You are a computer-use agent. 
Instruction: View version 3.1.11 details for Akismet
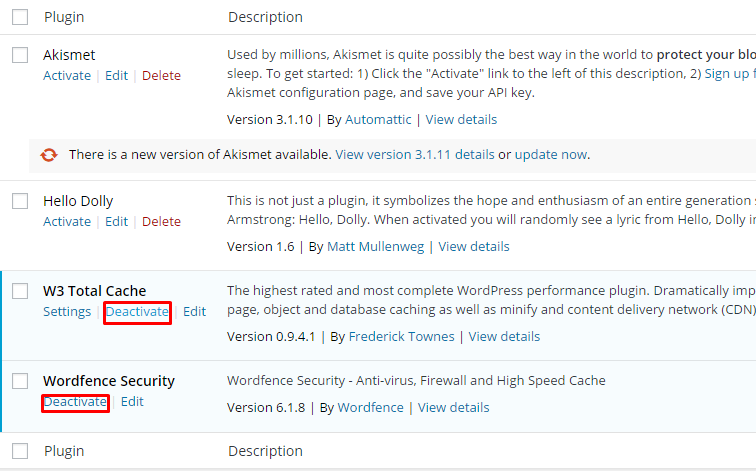click(415, 155)
